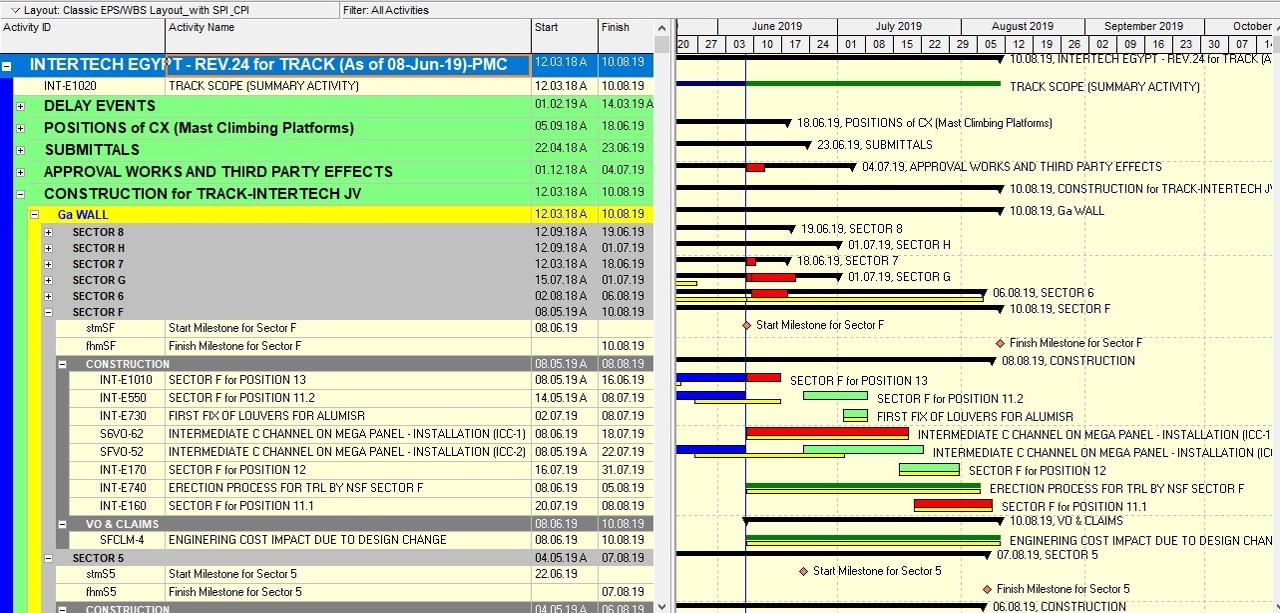Click the Start Milestone for Sector F diamond
This screenshot has height=613, width=1280.
click(746, 325)
